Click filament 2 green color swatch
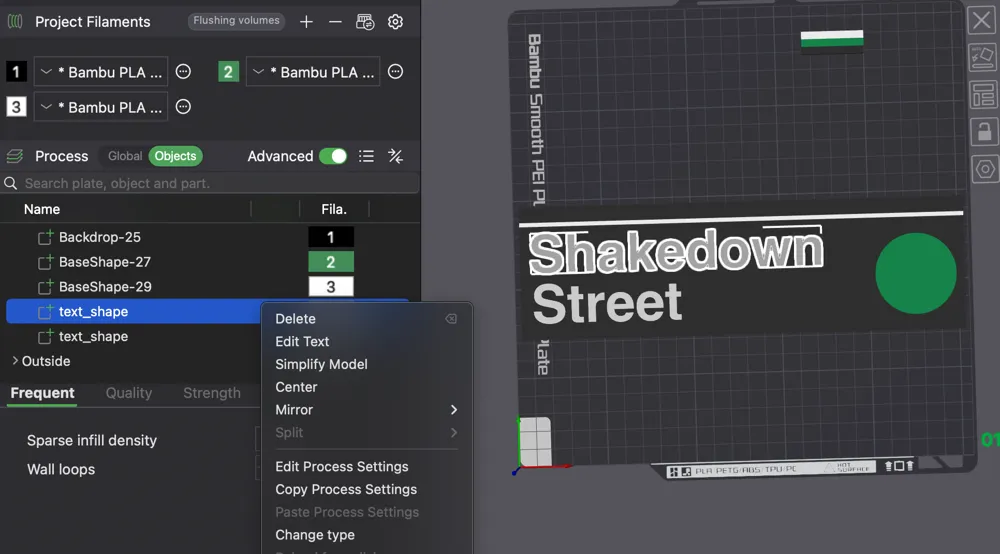 [228, 71]
